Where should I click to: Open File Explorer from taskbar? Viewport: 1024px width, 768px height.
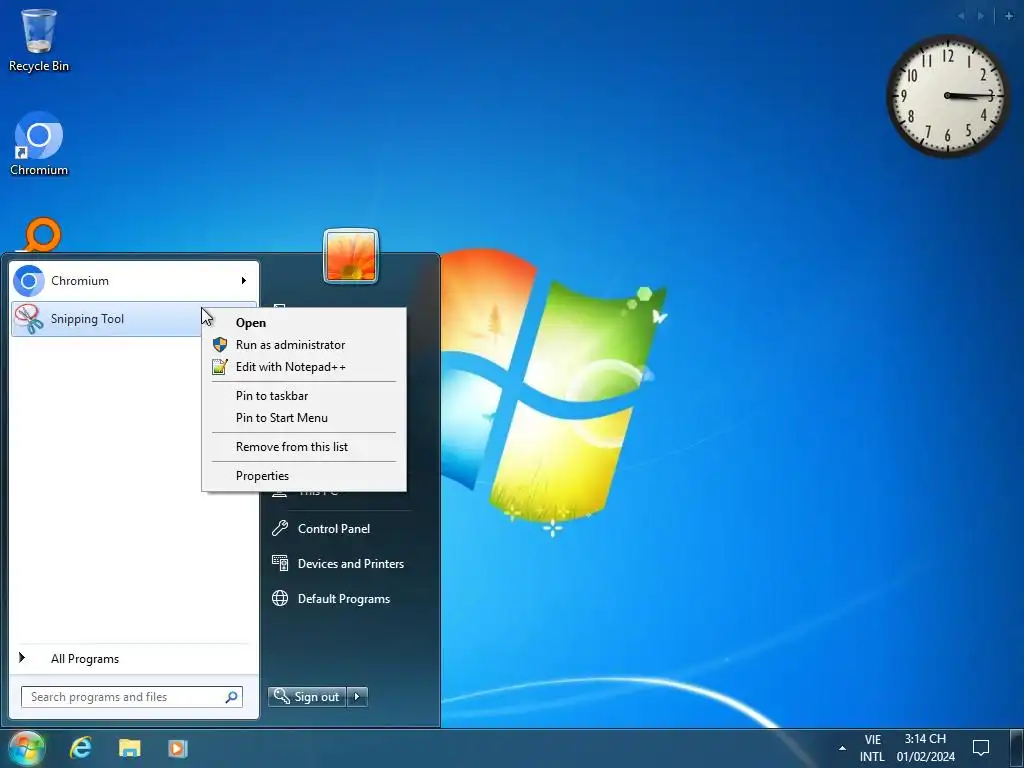(x=129, y=748)
